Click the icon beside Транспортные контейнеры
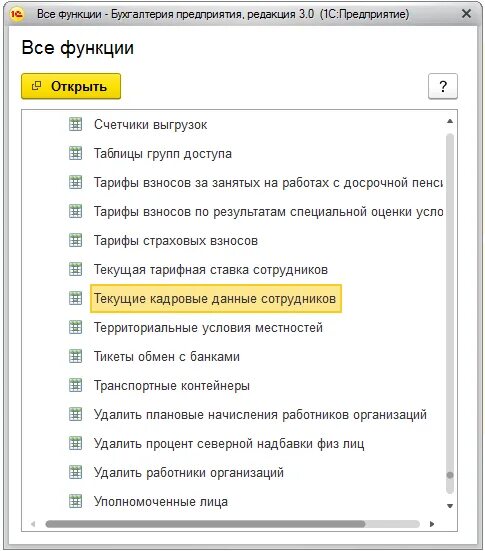Image resolution: width=485 pixels, height=551 pixels. (x=75, y=385)
